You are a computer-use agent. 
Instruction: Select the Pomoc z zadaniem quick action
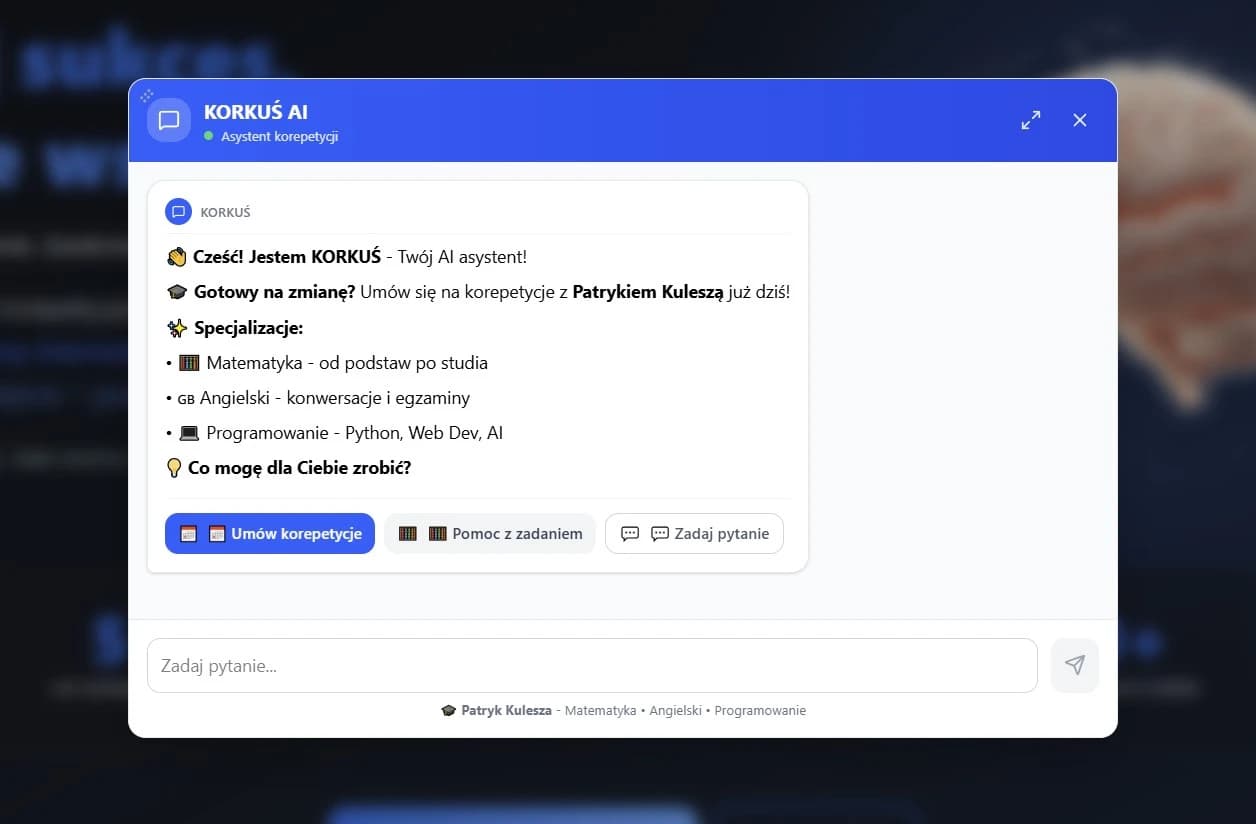coord(490,533)
